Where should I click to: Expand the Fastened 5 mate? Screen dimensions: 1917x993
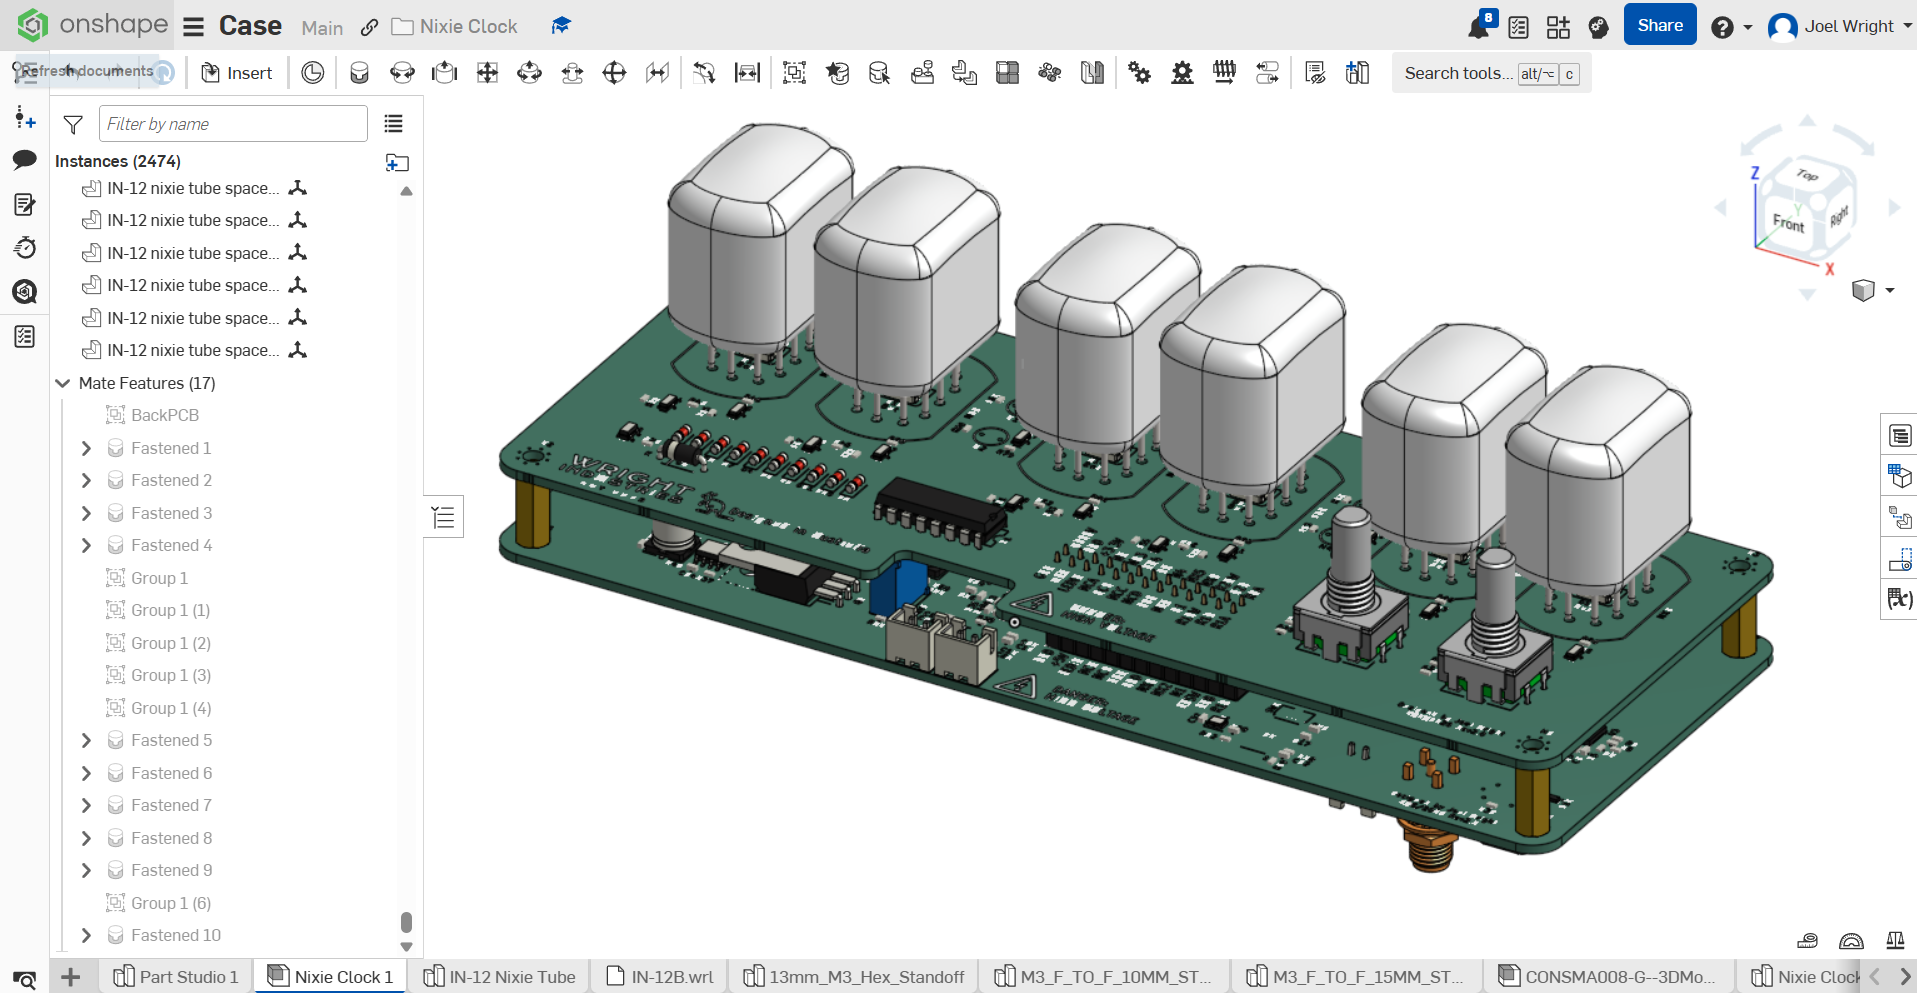pos(86,740)
